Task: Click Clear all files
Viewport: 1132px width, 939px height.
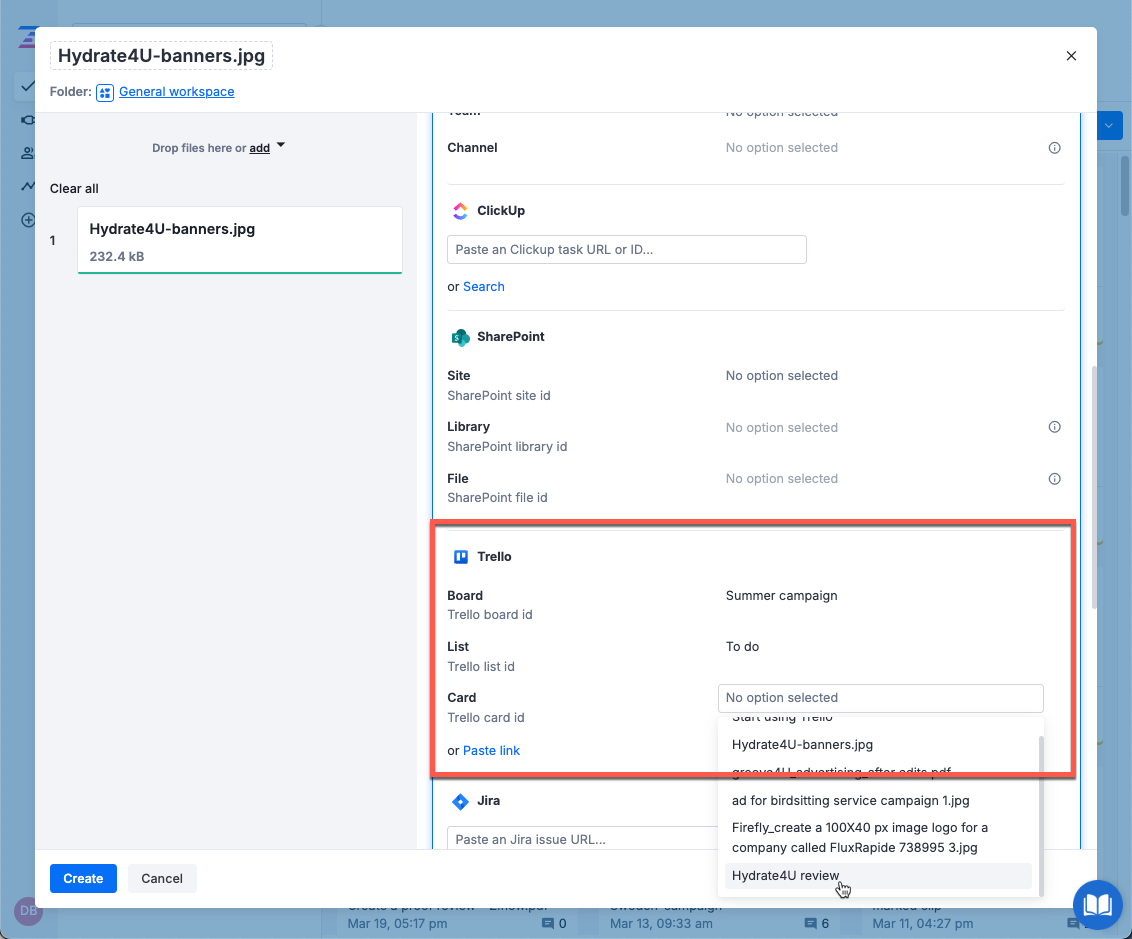Action: pos(74,188)
